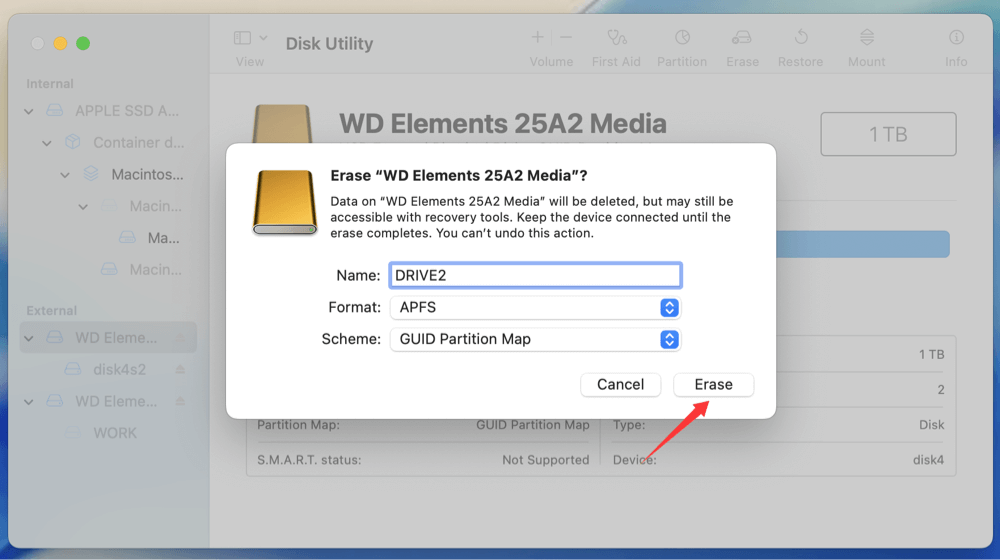
Task: Collapse the nested Macin... snapshot chevron
Action: [83, 207]
